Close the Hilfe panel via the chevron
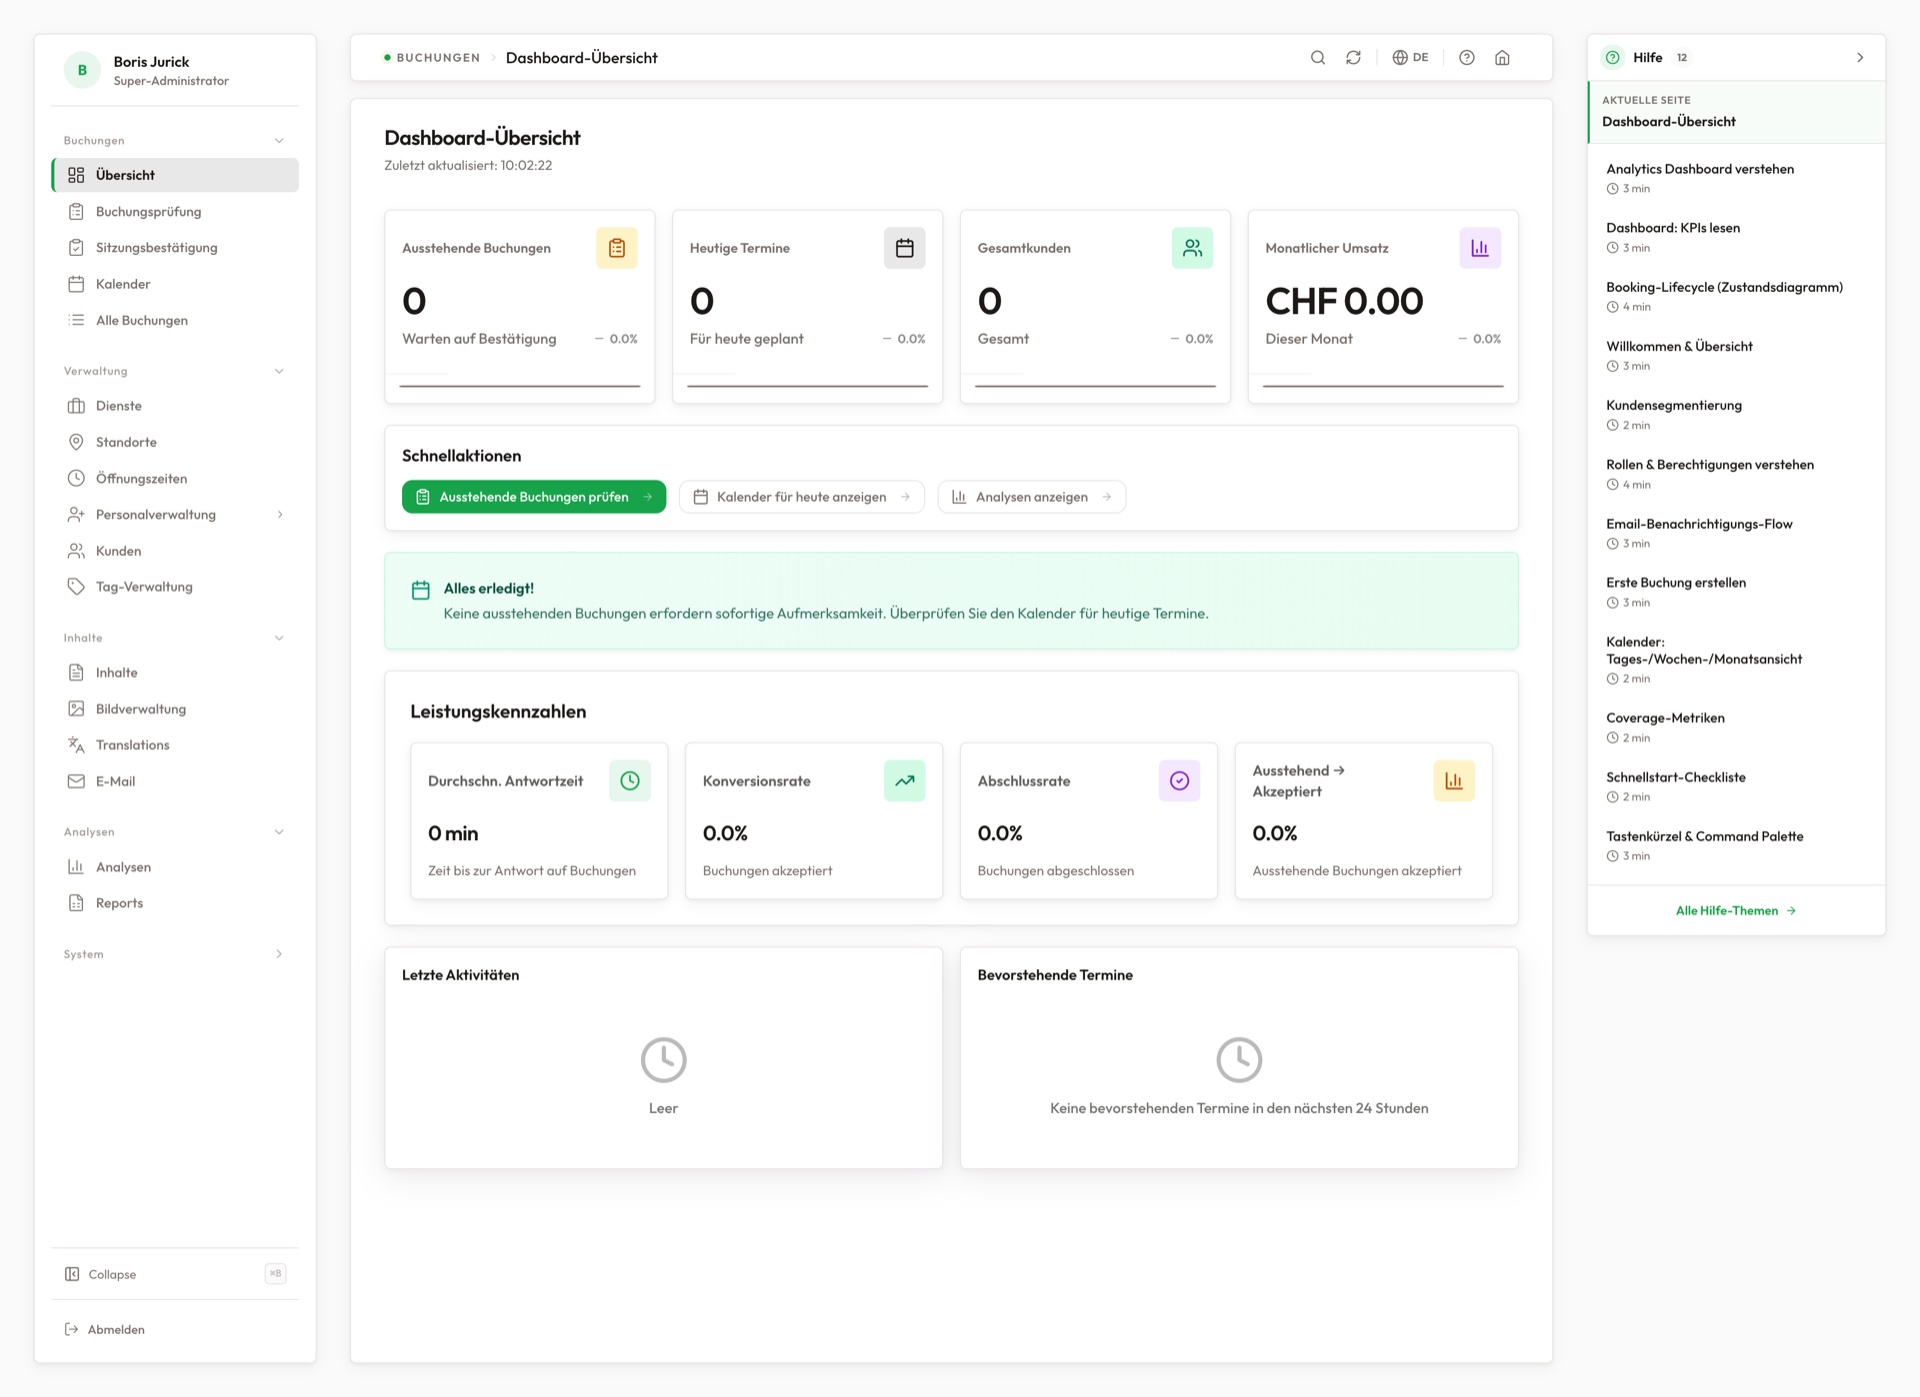The image size is (1920, 1397). [x=1861, y=57]
